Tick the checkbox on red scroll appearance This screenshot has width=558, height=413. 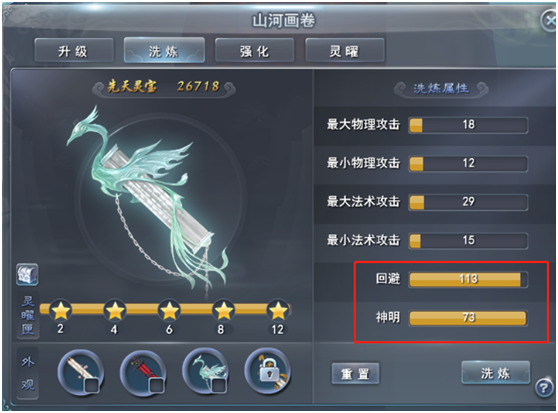coord(156,385)
